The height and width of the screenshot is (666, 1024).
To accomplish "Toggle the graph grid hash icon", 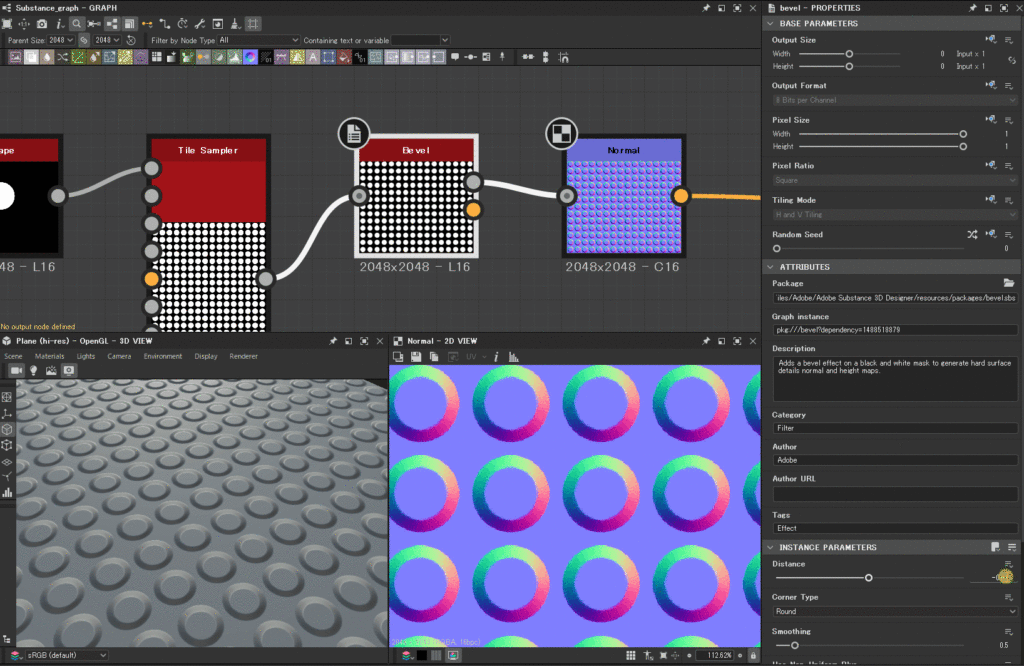I will click(x=253, y=24).
